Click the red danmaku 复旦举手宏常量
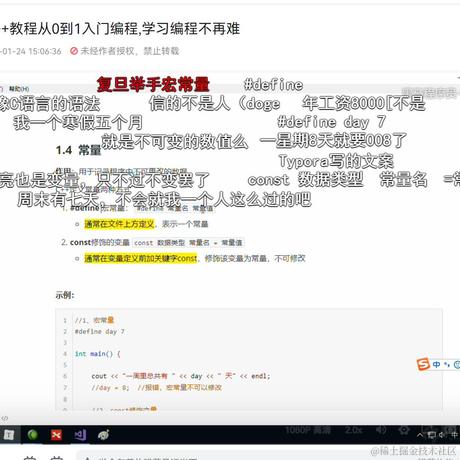Viewport: 460px width, 460px height. click(x=153, y=84)
